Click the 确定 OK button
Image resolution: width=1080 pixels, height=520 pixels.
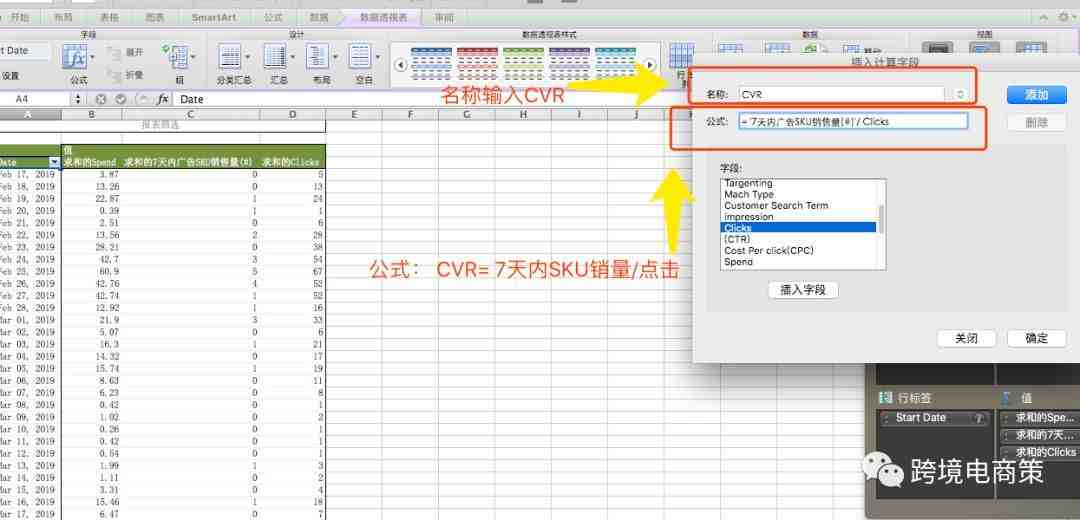pos(1037,338)
